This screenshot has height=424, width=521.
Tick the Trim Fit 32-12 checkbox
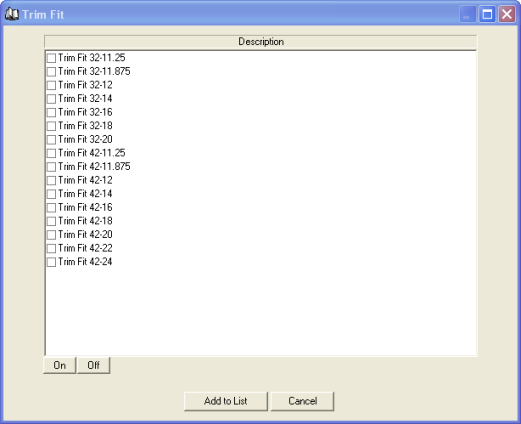pyautogui.click(x=51, y=85)
